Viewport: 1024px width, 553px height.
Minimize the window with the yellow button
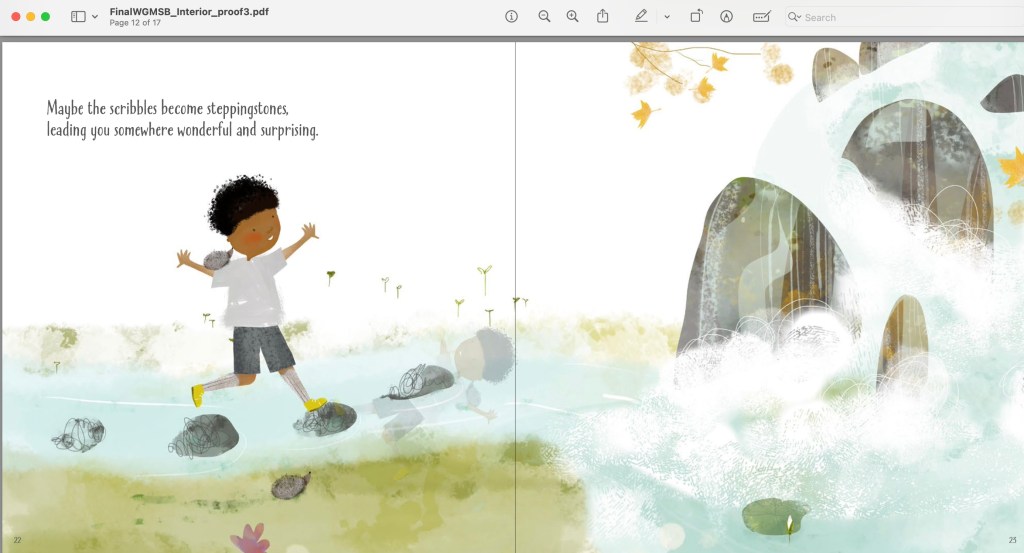[x=31, y=17]
